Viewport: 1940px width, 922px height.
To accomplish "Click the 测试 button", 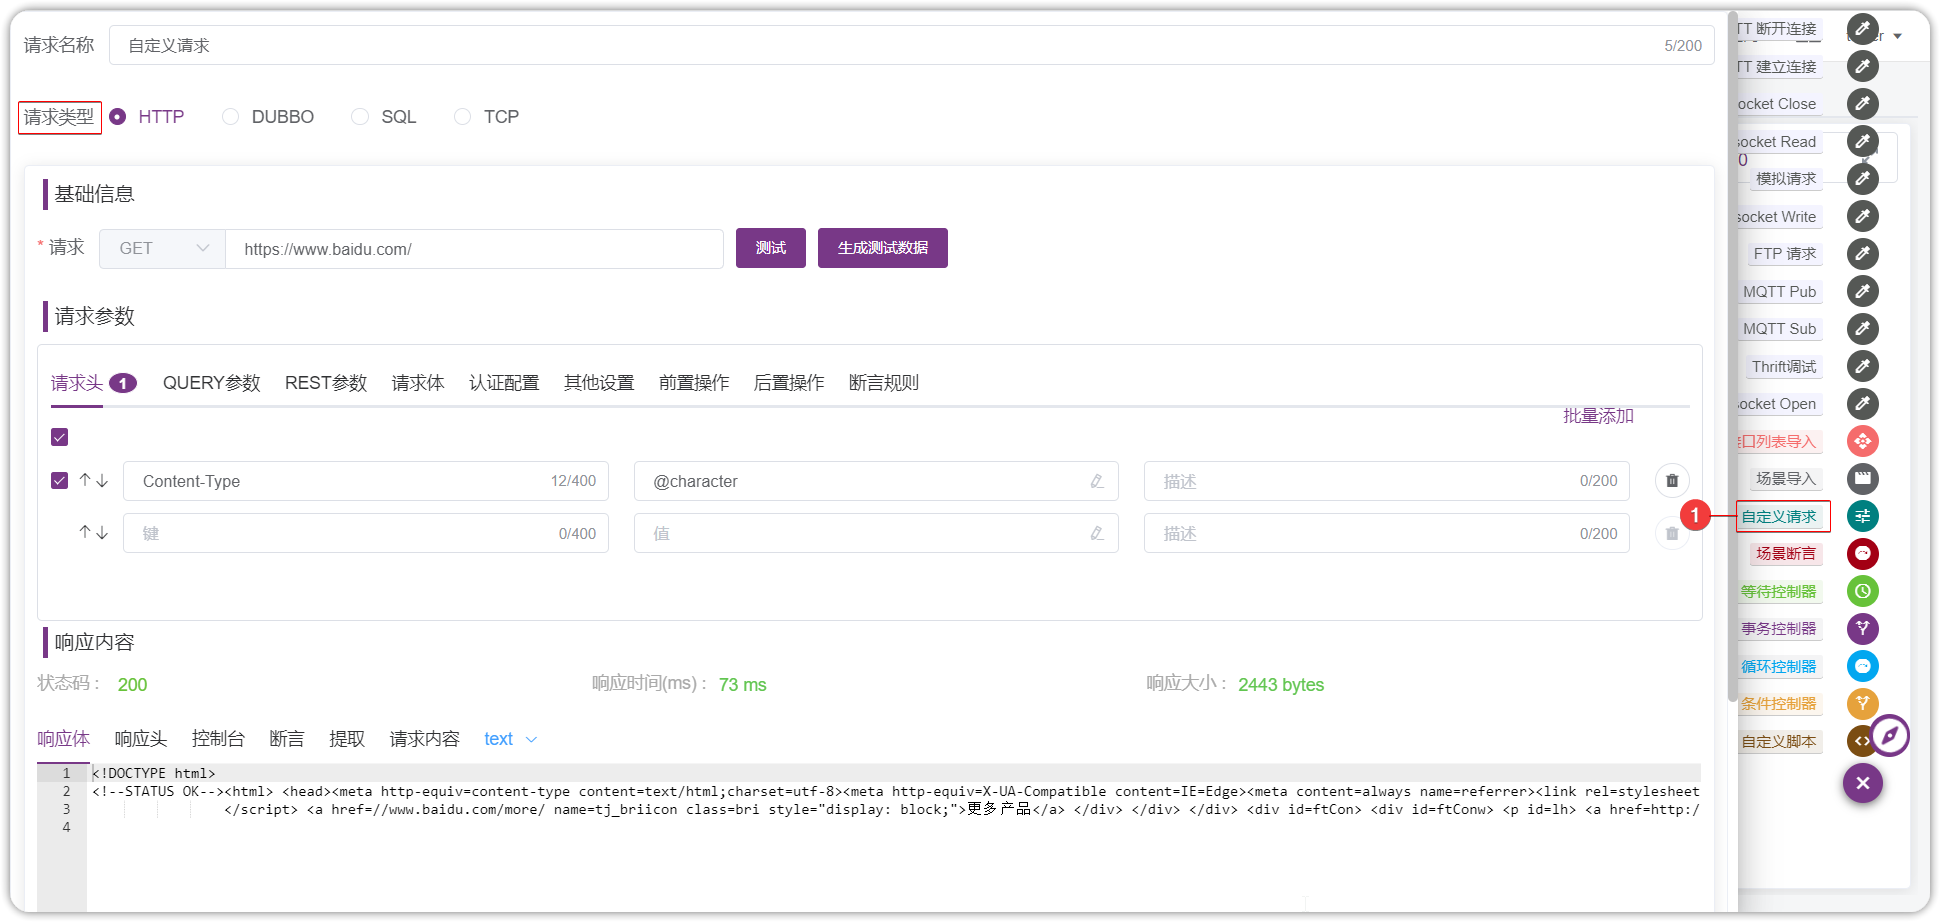I will tap(771, 248).
